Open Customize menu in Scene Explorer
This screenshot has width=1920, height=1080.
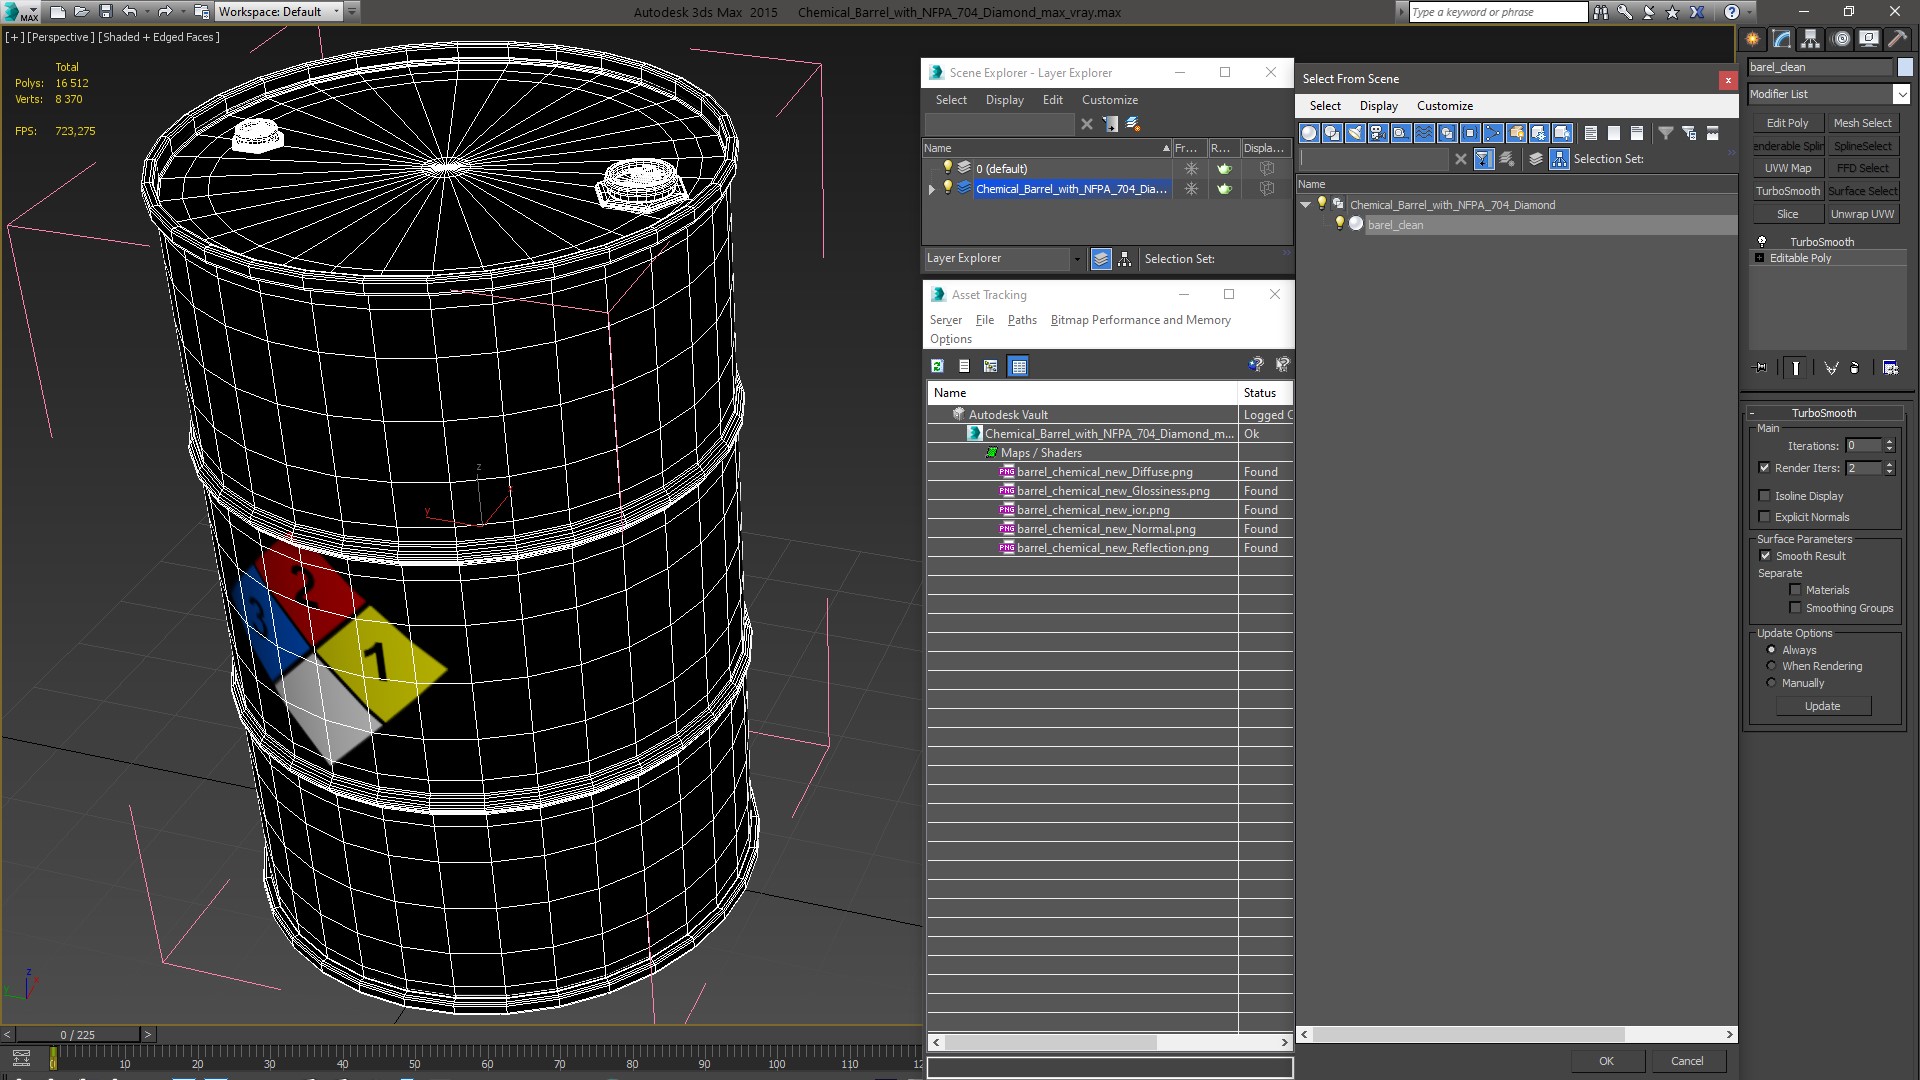tap(1109, 100)
